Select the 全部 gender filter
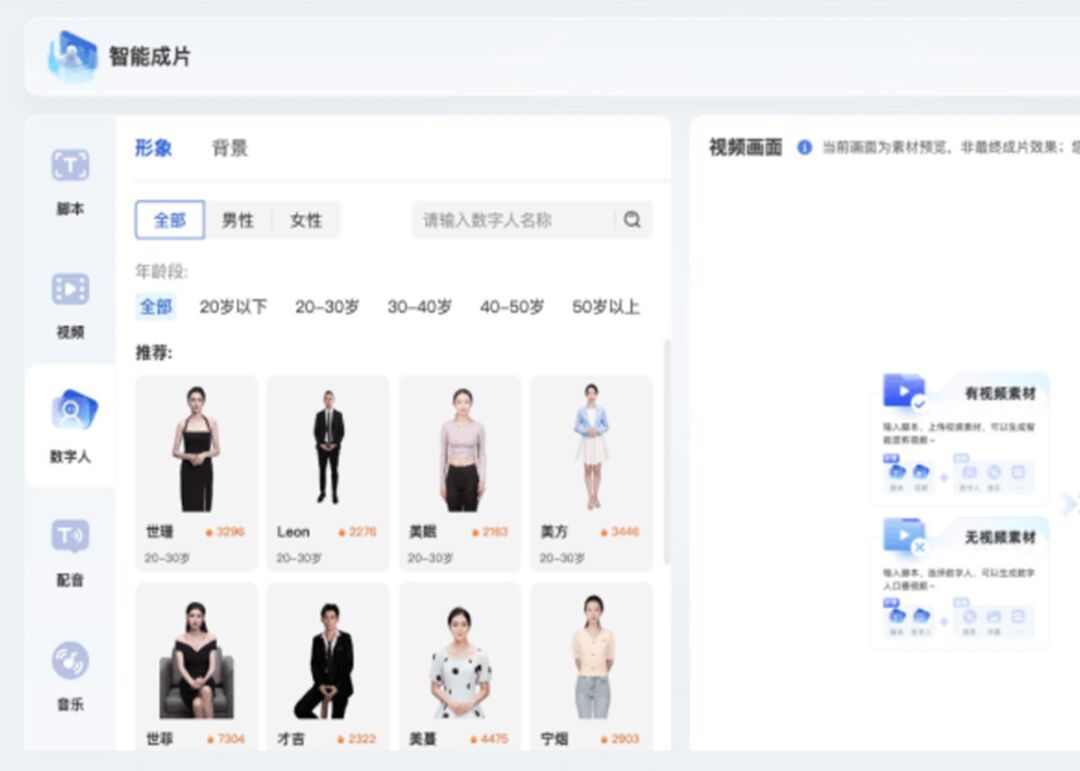Viewport: 1080px width, 771px height. [x=170, y=220]
